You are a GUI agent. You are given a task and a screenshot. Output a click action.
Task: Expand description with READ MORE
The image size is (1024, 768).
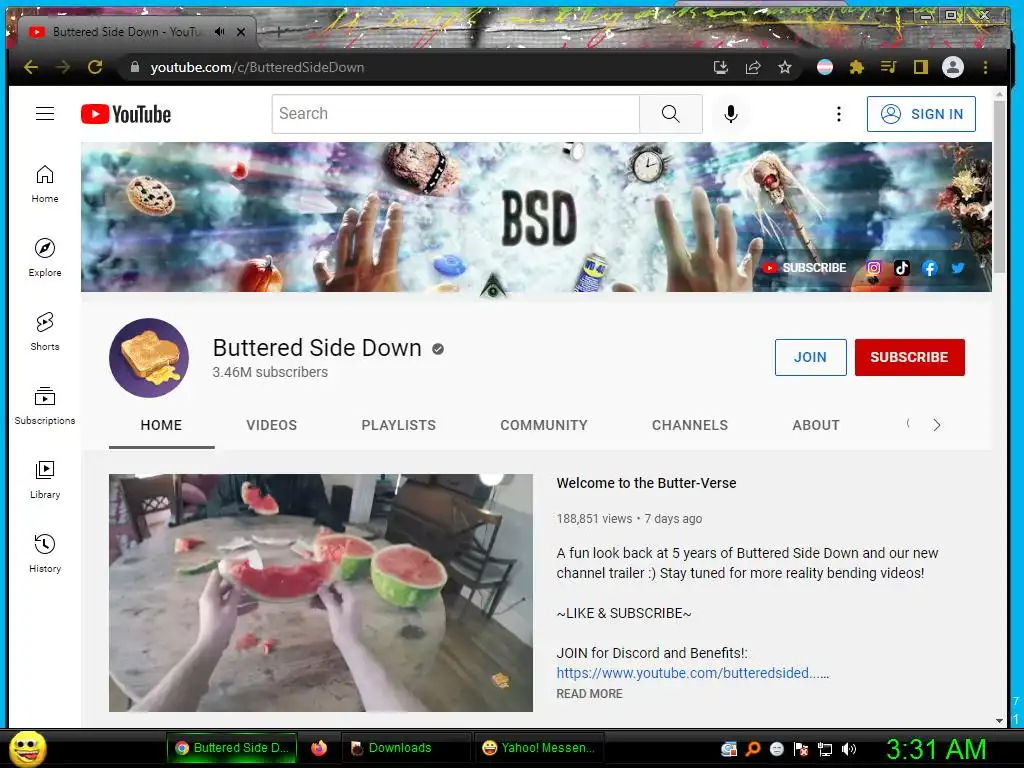point(589,694)
